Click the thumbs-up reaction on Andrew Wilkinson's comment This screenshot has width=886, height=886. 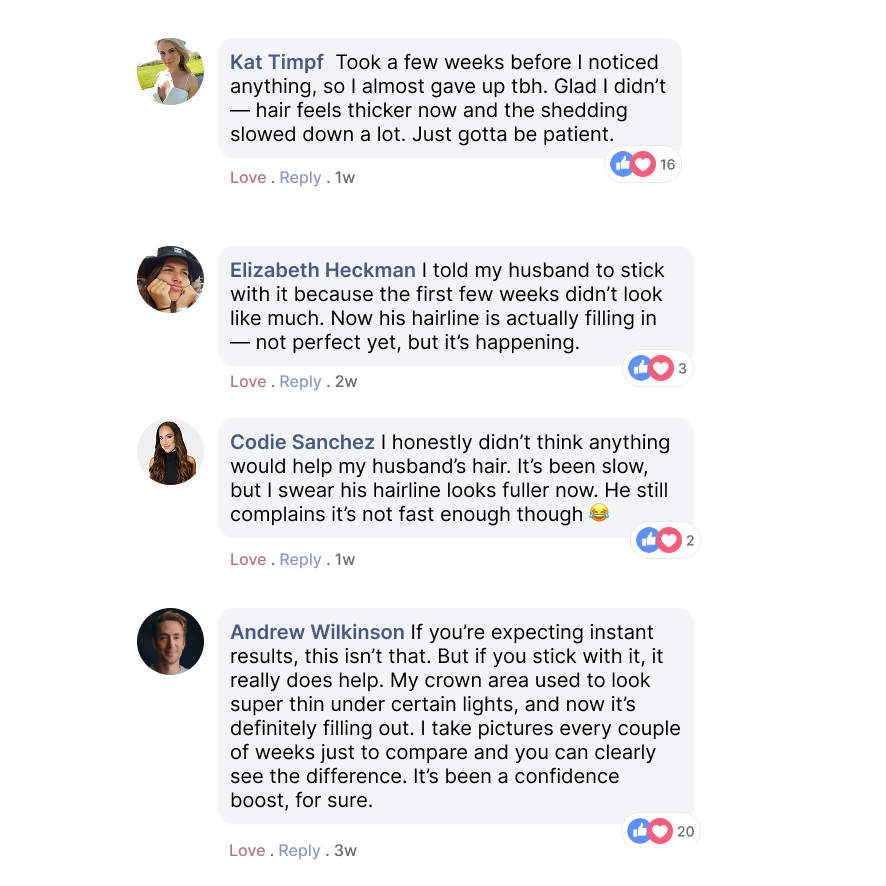639,831
